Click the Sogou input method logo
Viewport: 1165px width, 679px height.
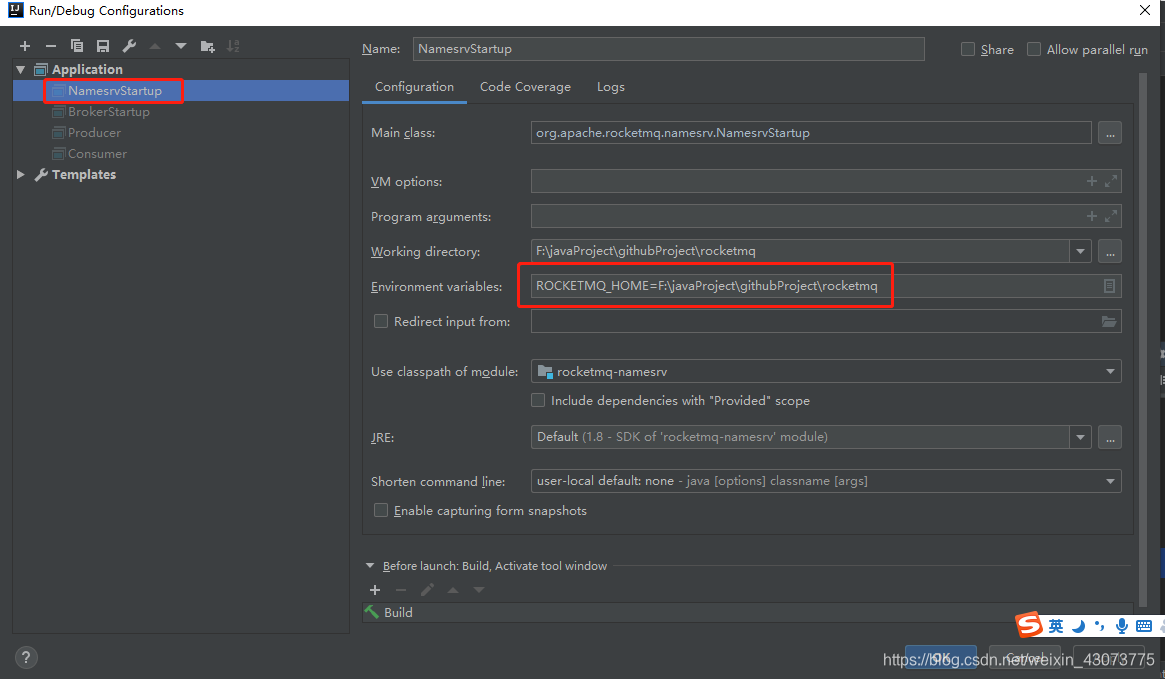pos(1030,625)
